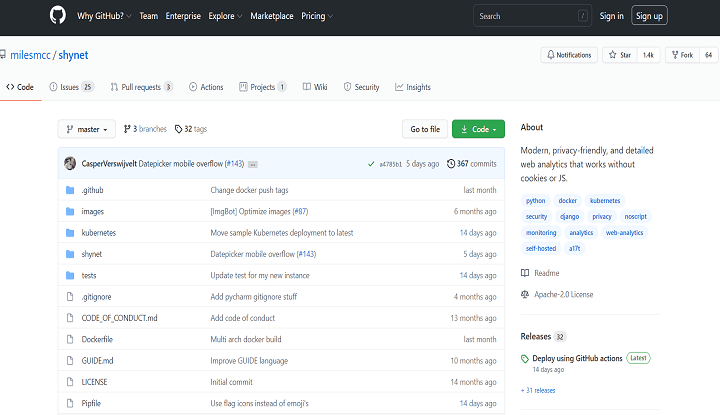Click the self-hosted topic tag
Viewport: 720px width, 415px height.
pyautogui.click(x=541, y=248)
